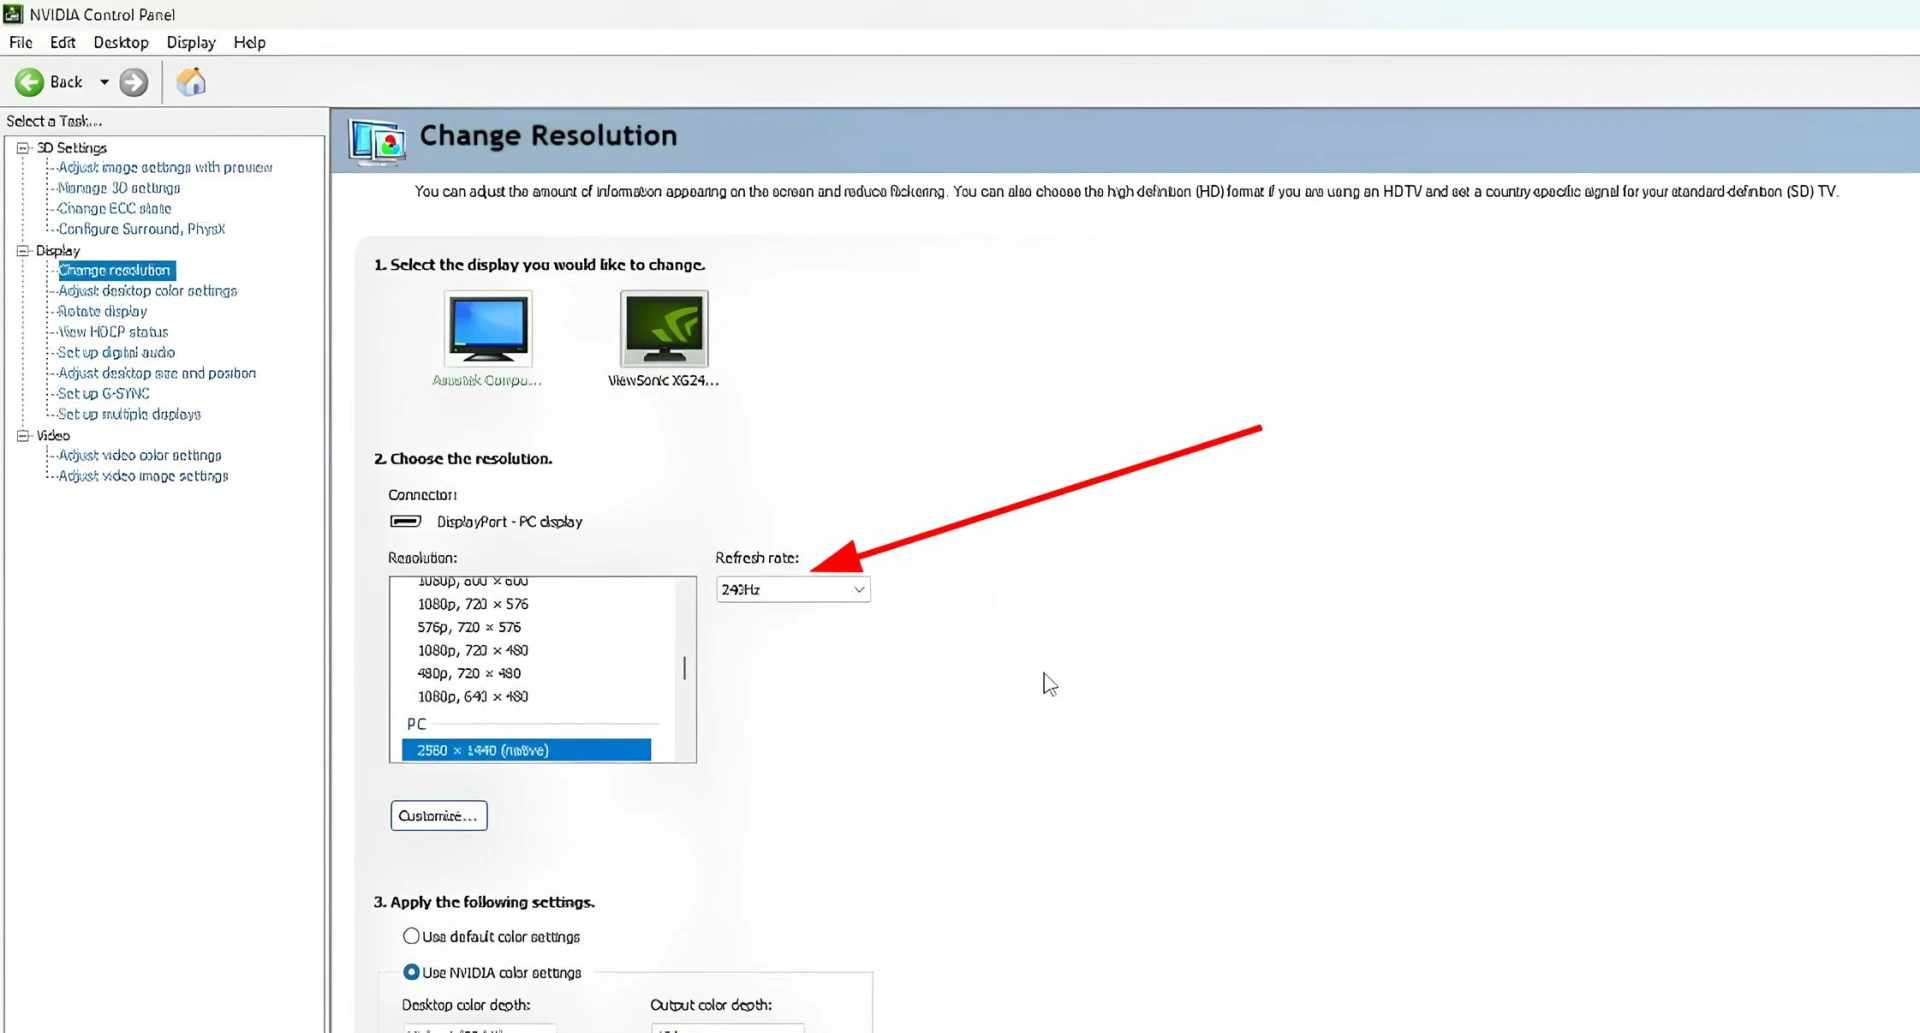Open Set up multiple displays

[129, 414]
